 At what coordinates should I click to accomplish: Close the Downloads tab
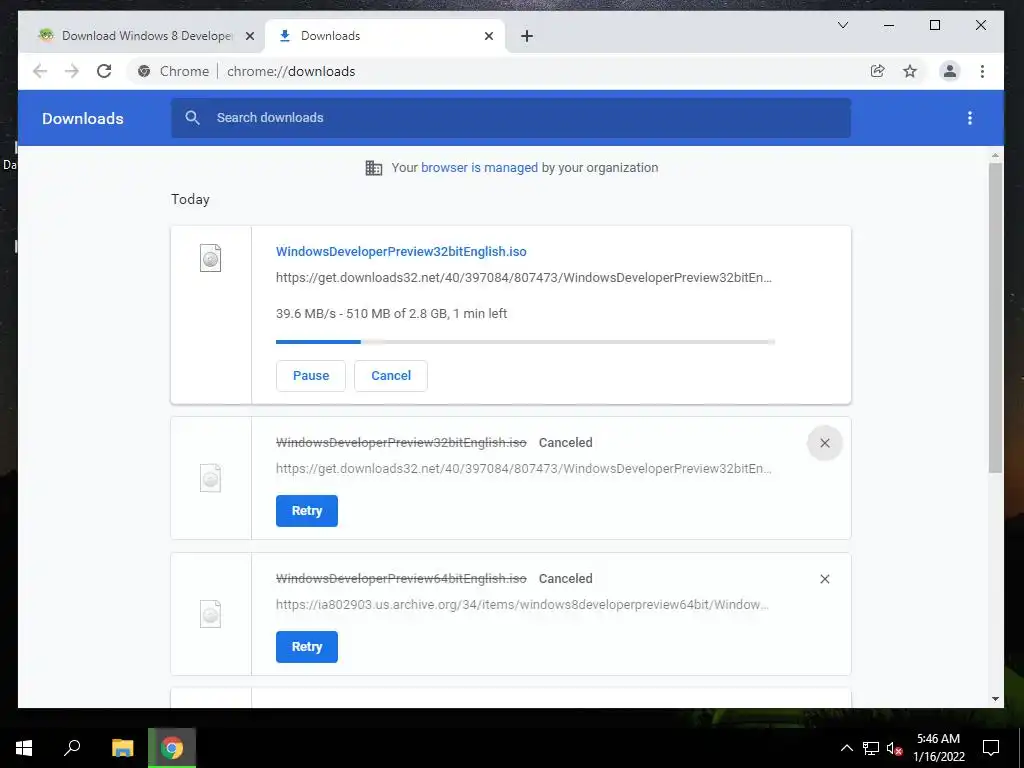(488, 37)
